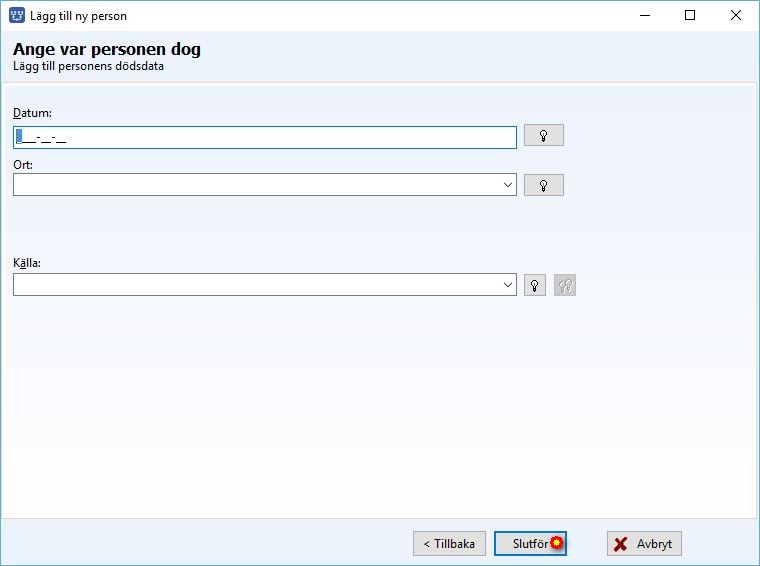The width and height of the screenshot is (760, 566).
Task: Click the heading Ange var personen dog
Action: tap(107, 49)
